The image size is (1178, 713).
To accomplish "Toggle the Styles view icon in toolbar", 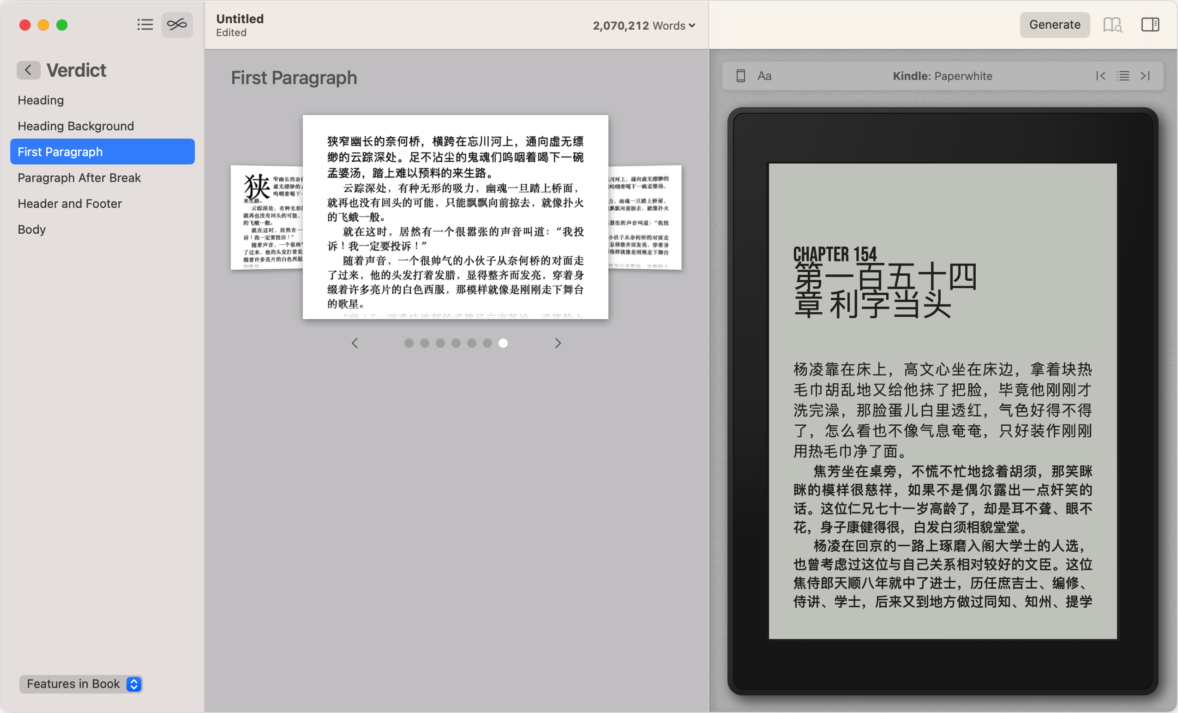I will point(177,25).
